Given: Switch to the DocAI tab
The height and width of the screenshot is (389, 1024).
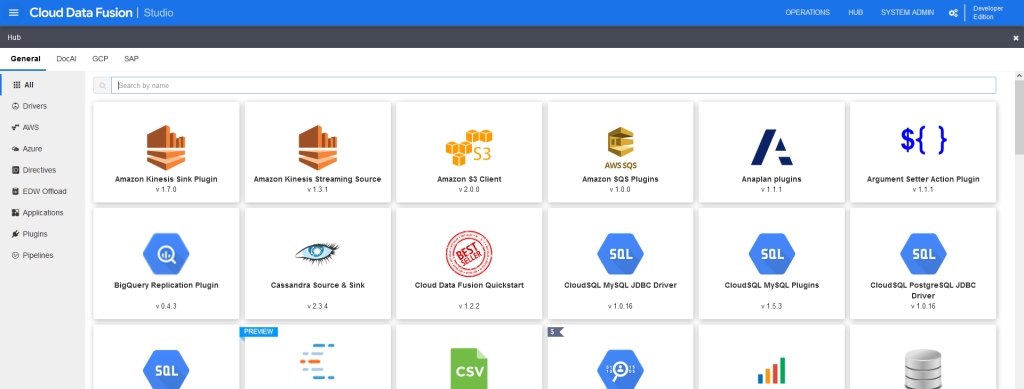Looking at the screenshot, I should click(x=67, y=59).
